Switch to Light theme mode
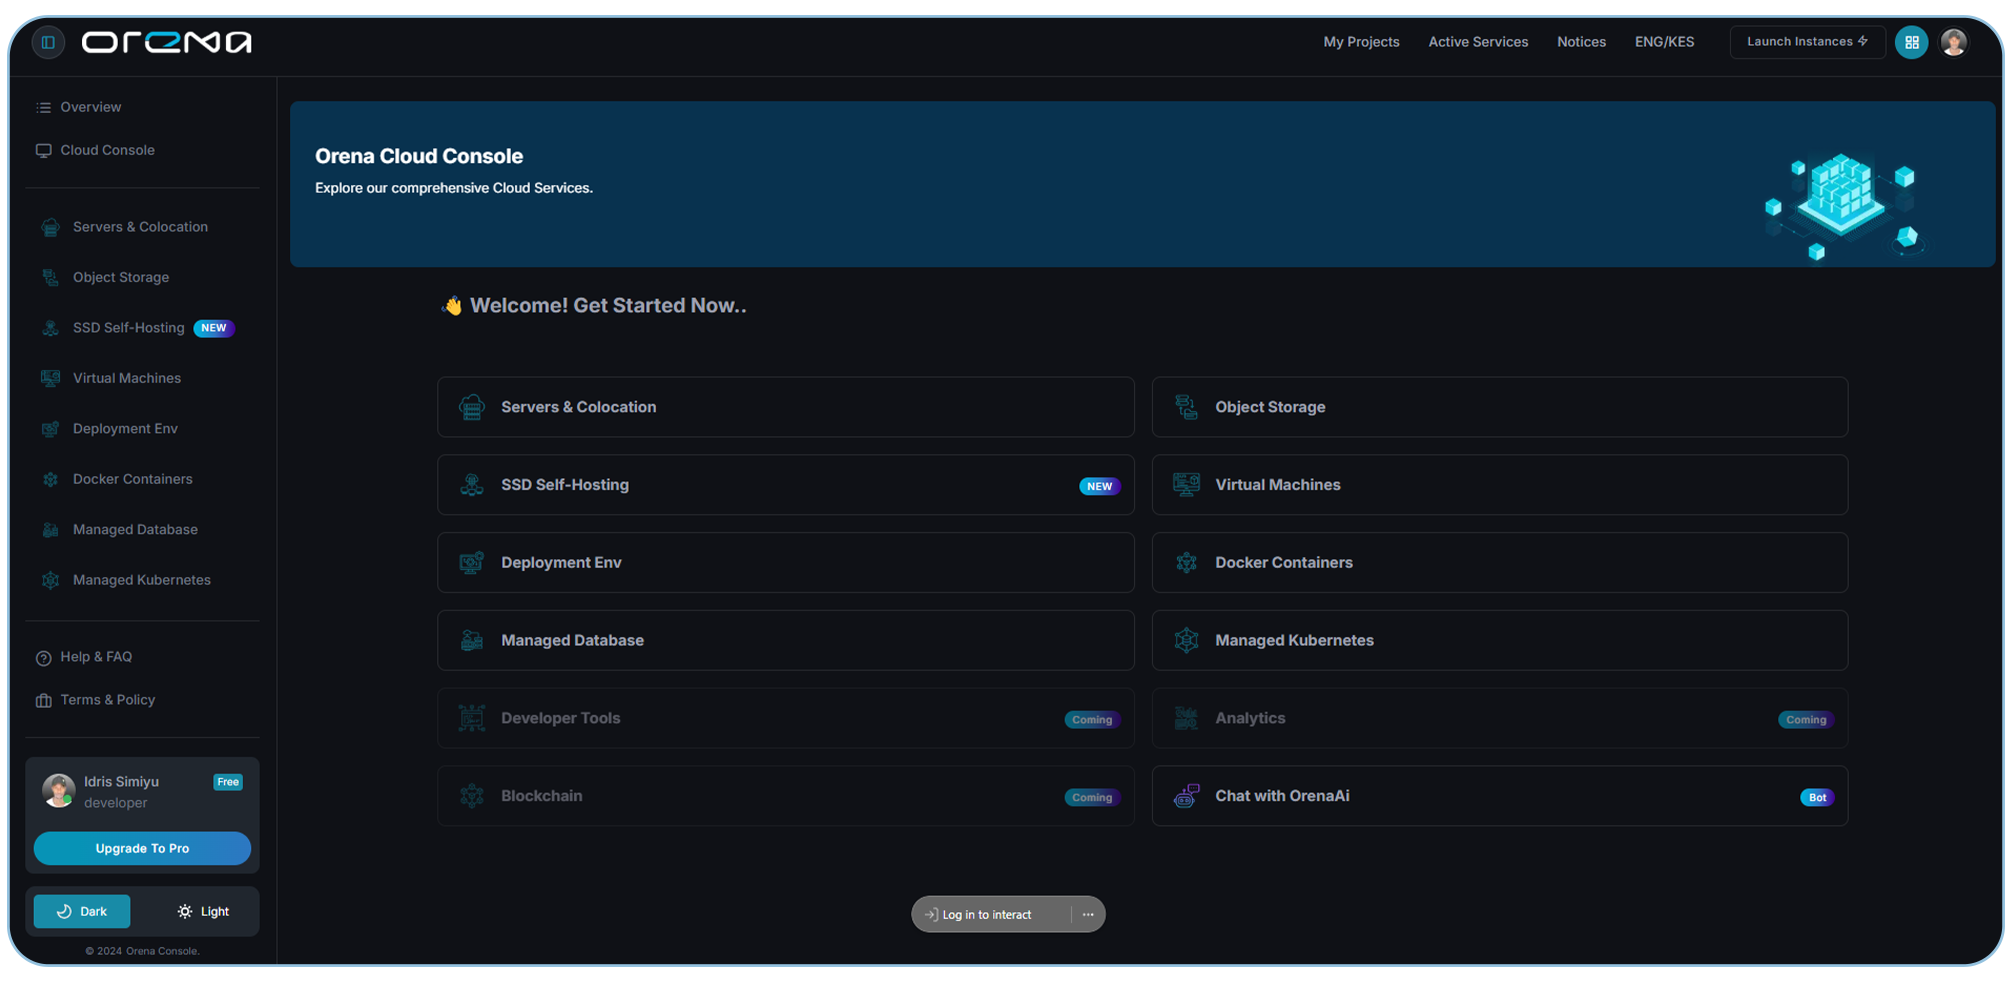This screenshot has height=981, width=2012. coord(203,911)
